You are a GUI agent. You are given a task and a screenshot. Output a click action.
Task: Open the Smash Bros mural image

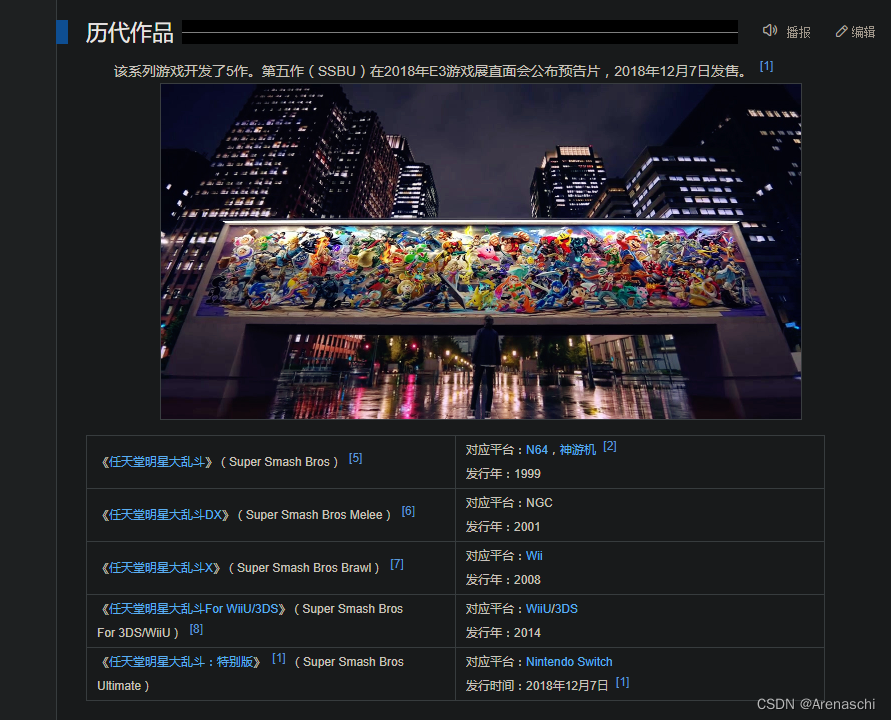pos(481,251)
